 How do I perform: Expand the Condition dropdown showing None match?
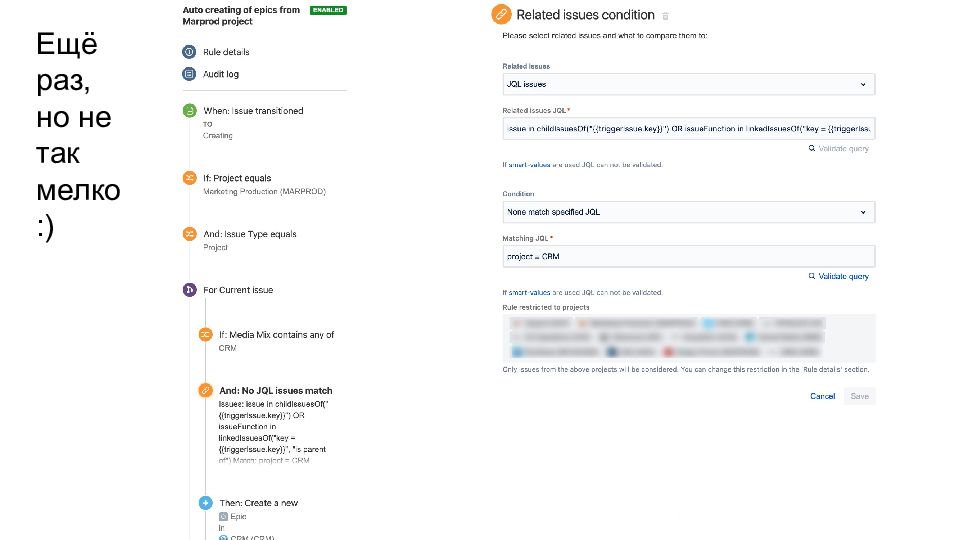tap(688, 212)
